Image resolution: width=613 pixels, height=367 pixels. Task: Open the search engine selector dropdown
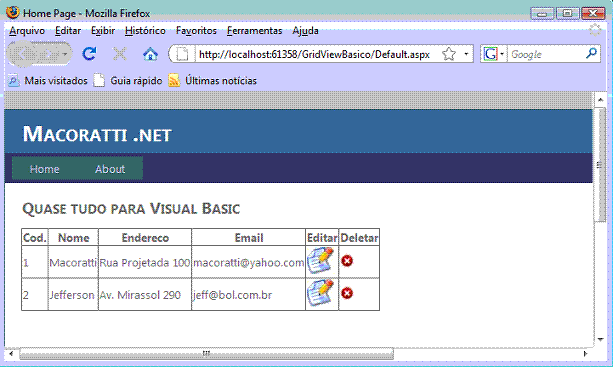pyautogui.click(x=502, y=54)
